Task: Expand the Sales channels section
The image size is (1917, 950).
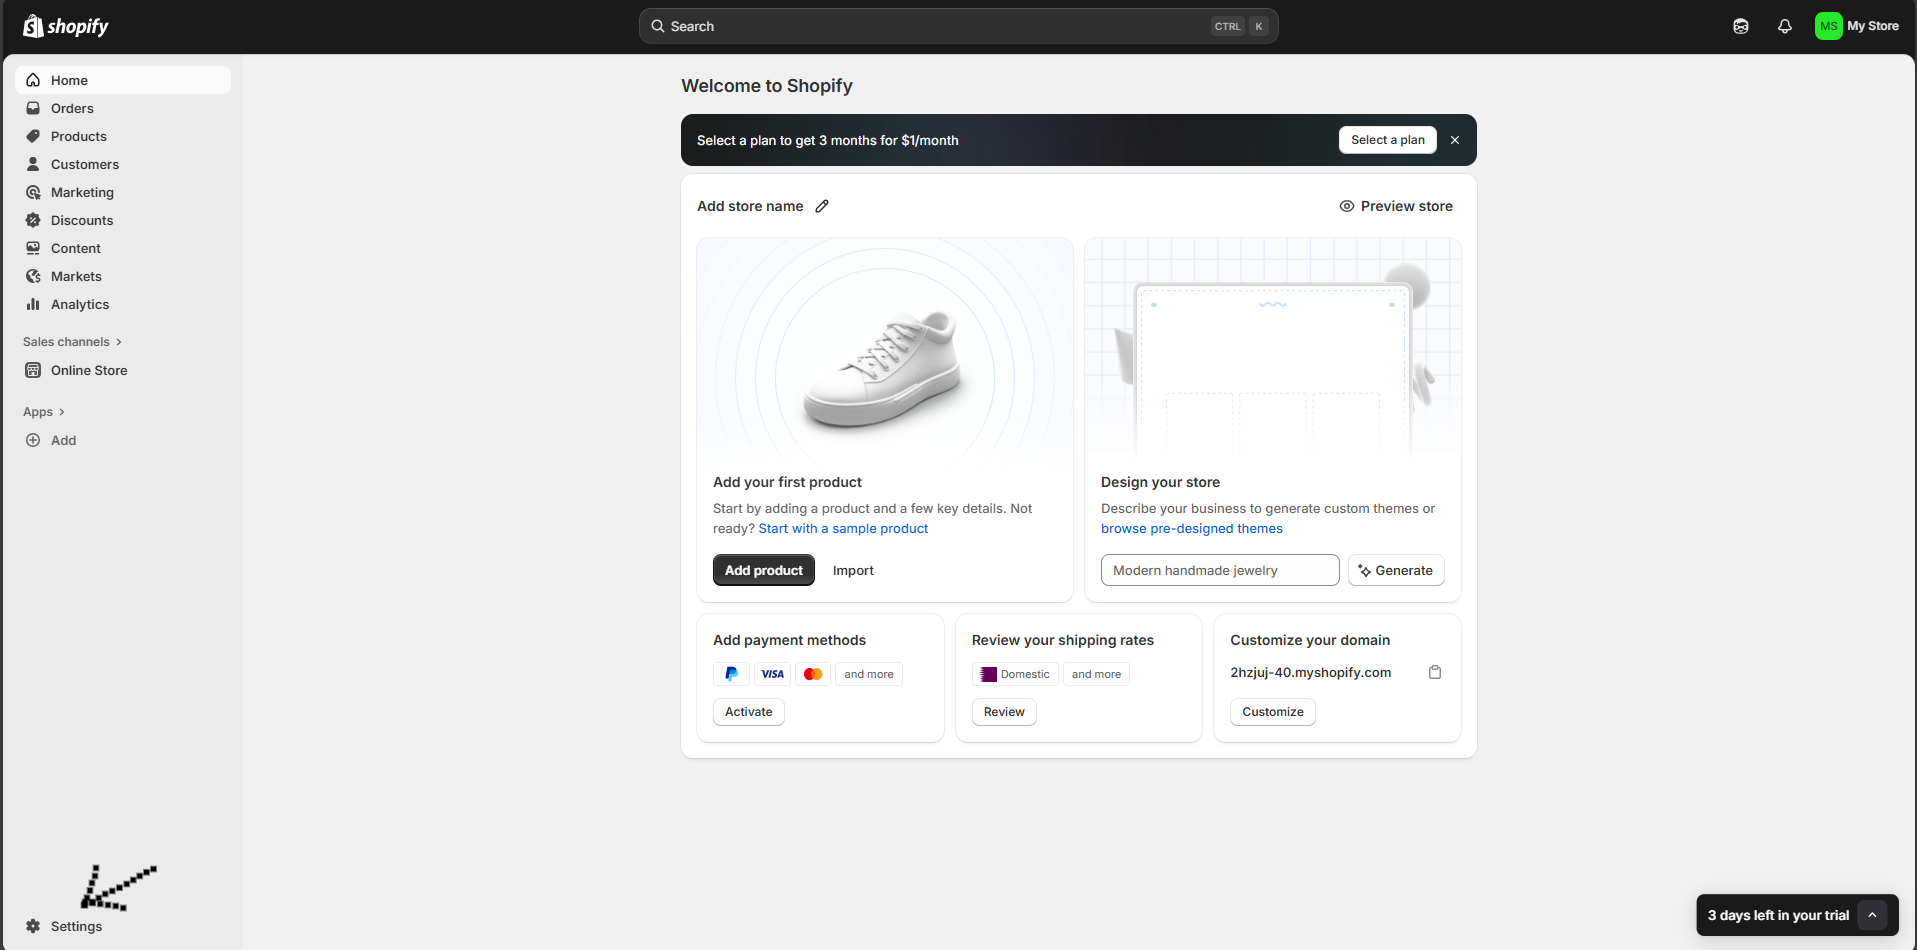Action: (x=72, y=342)
